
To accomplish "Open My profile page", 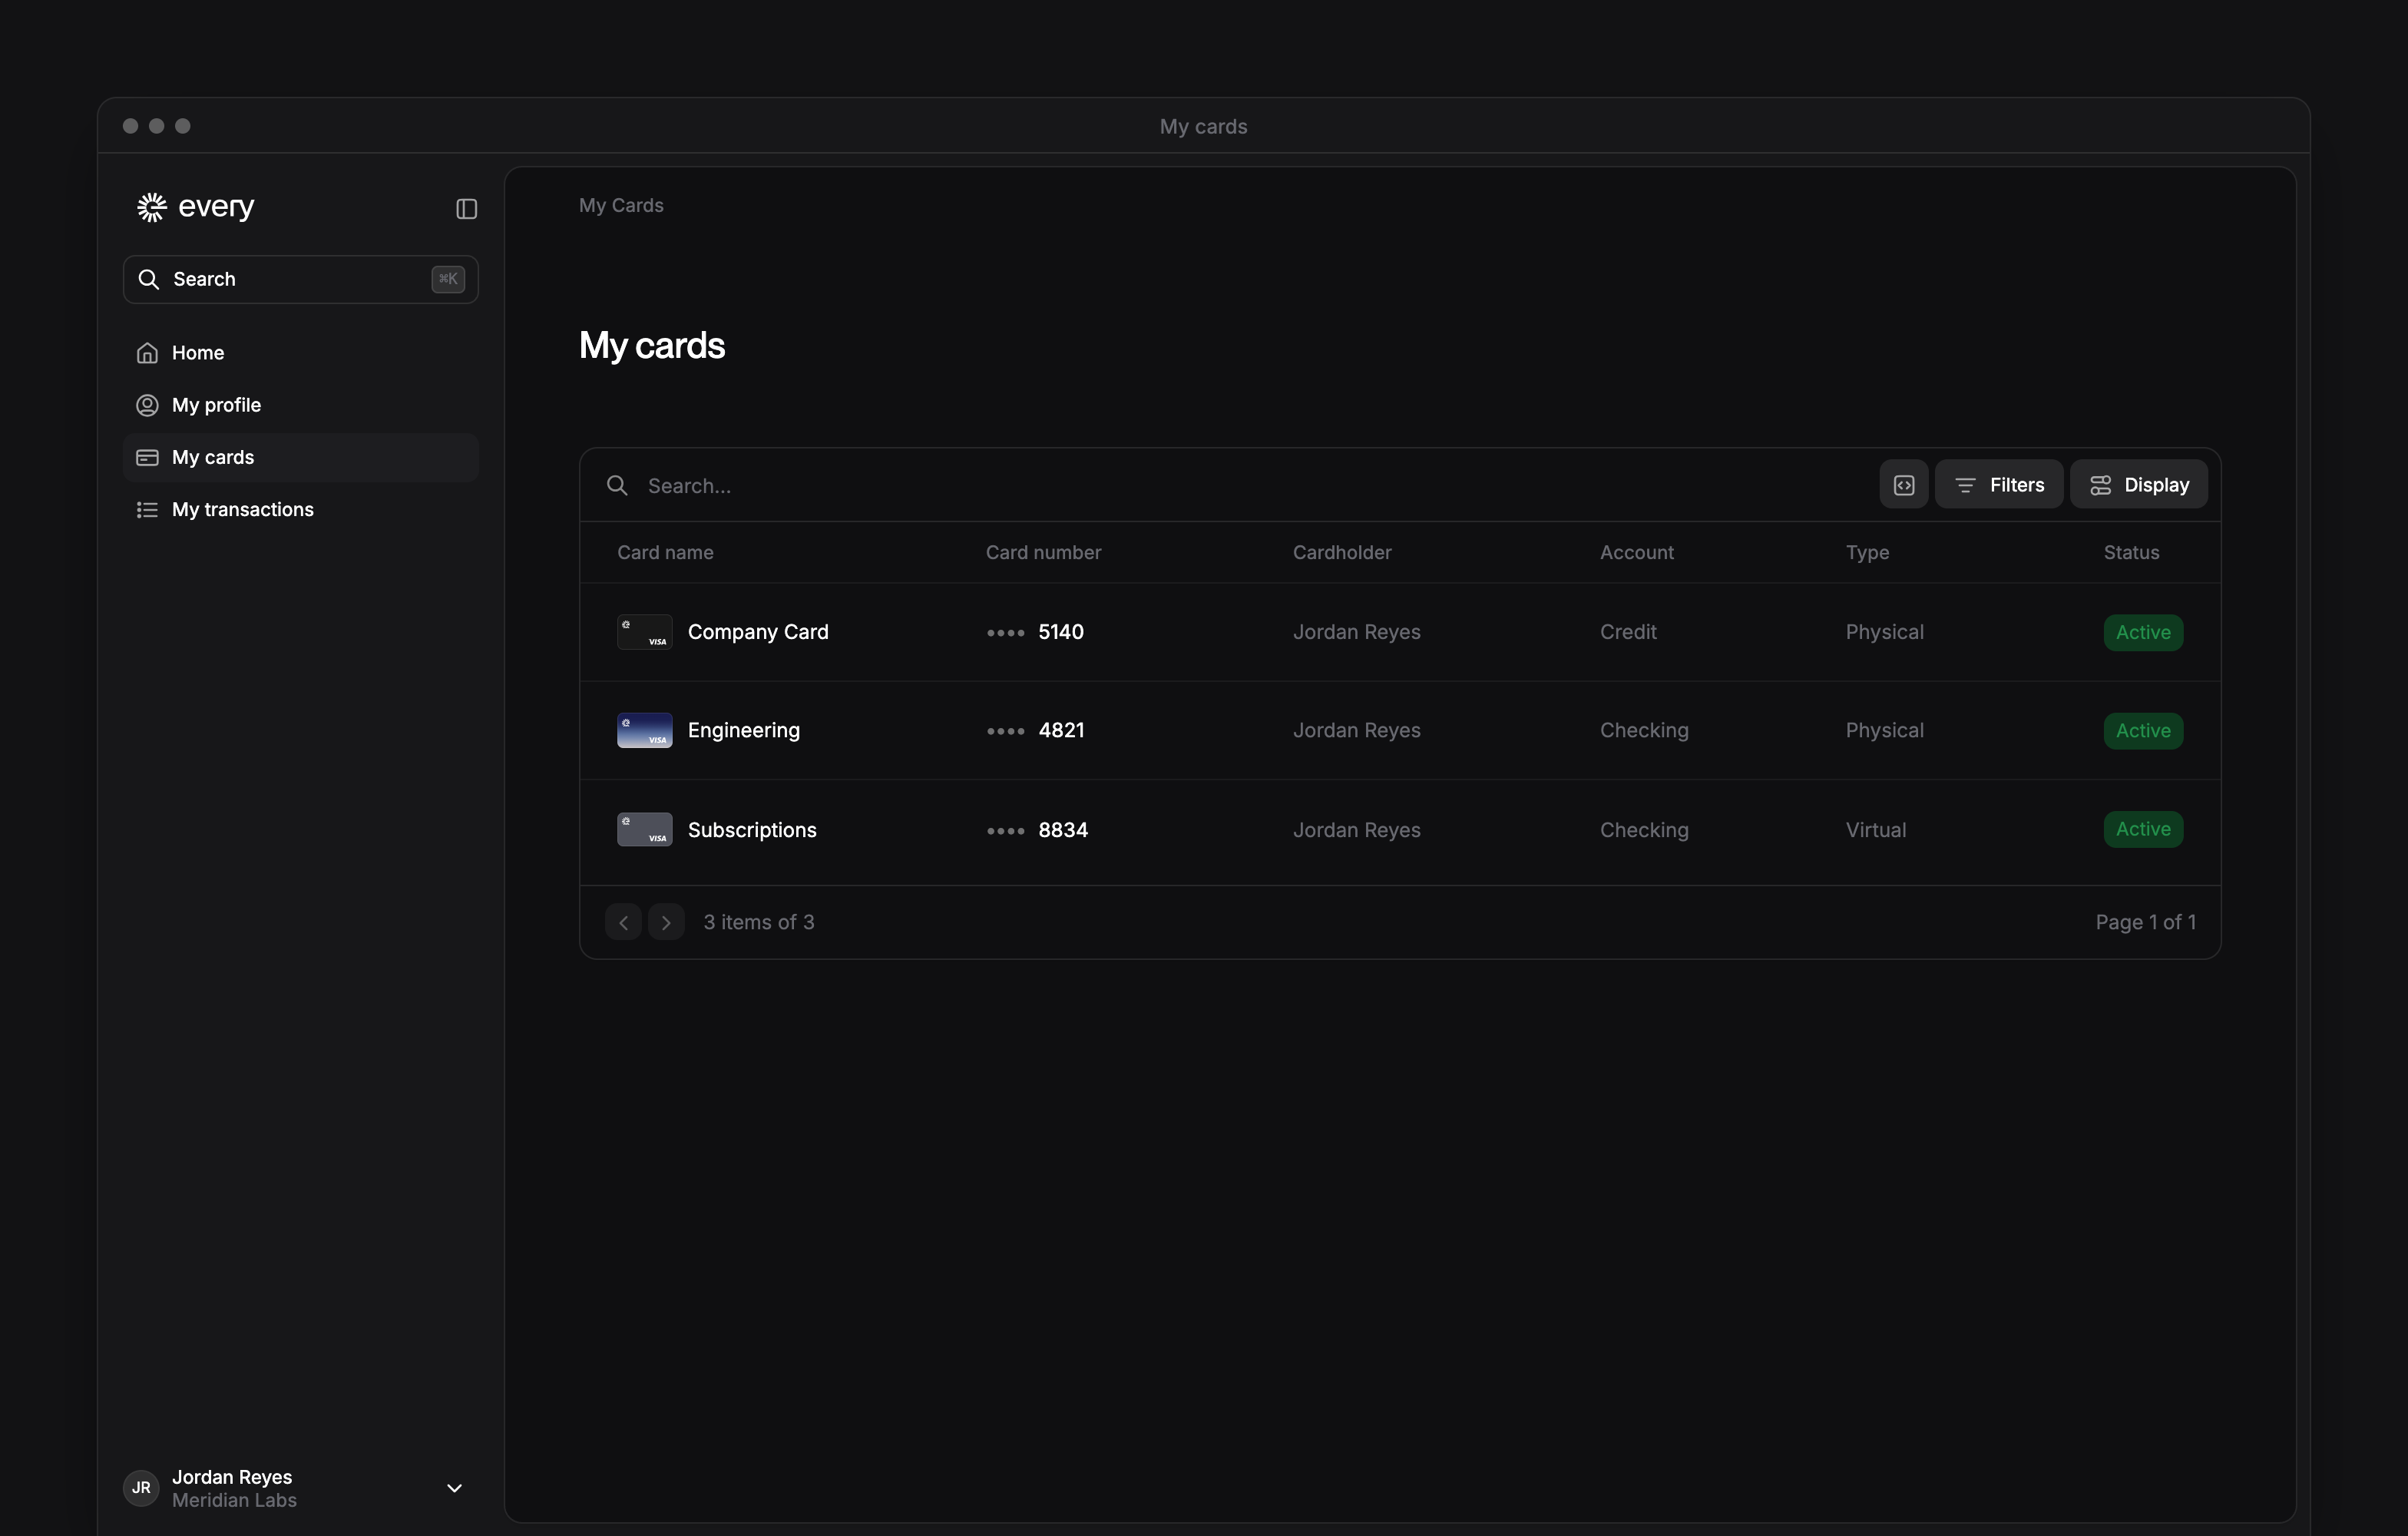I will pyautogui.click(x=300, y=405).
